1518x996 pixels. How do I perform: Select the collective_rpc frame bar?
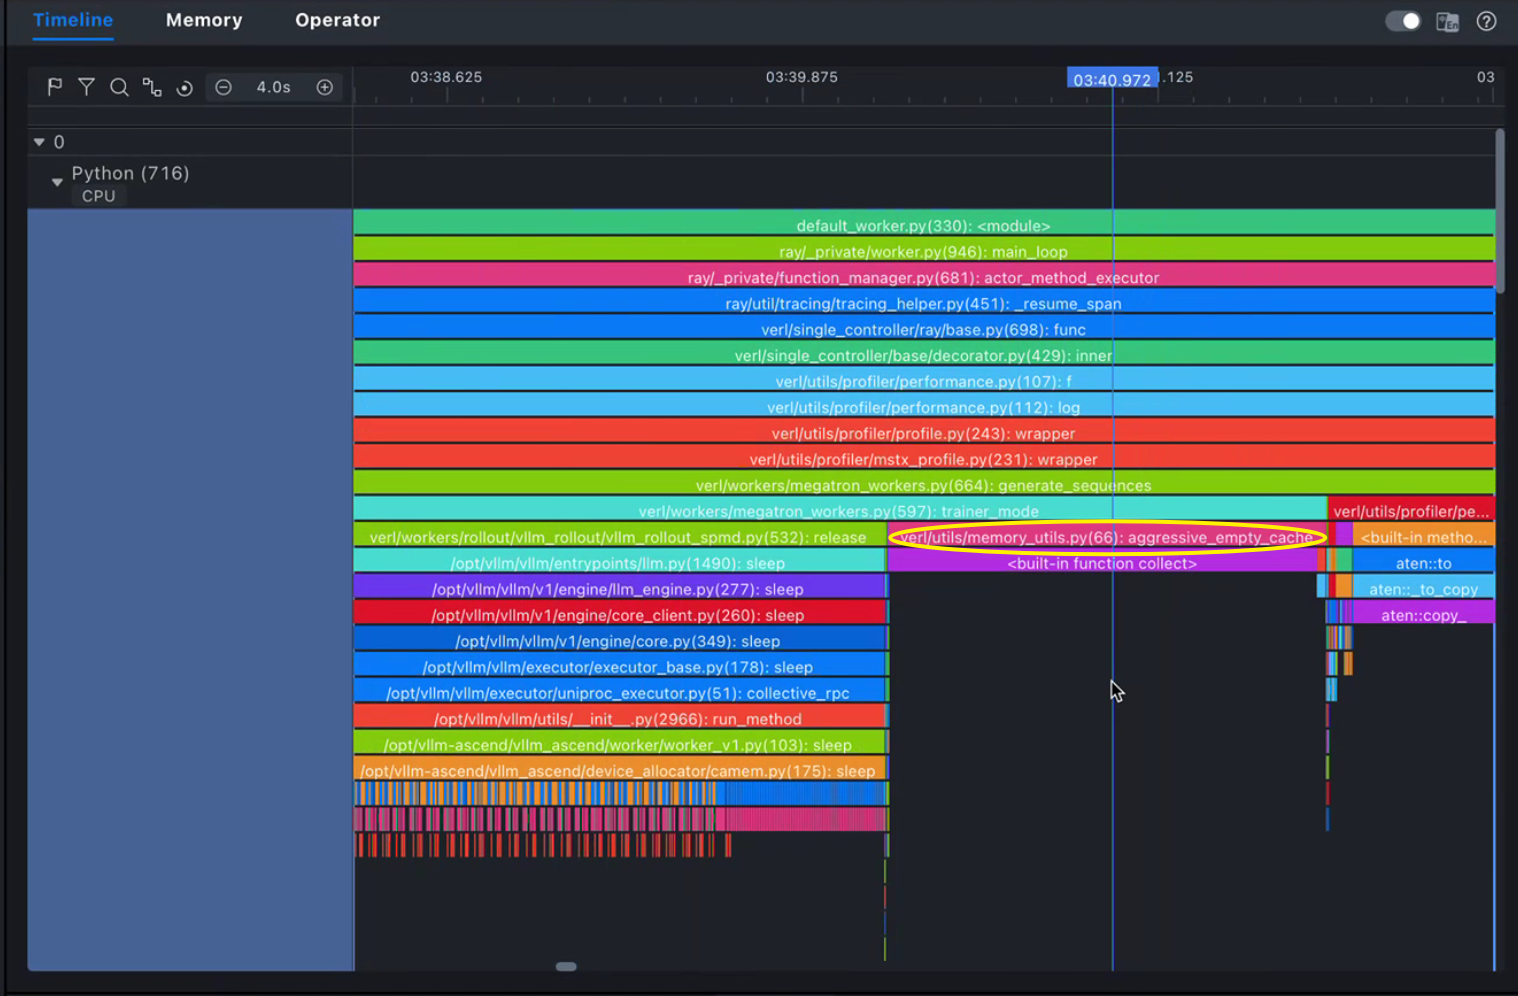tap(619, 693)
